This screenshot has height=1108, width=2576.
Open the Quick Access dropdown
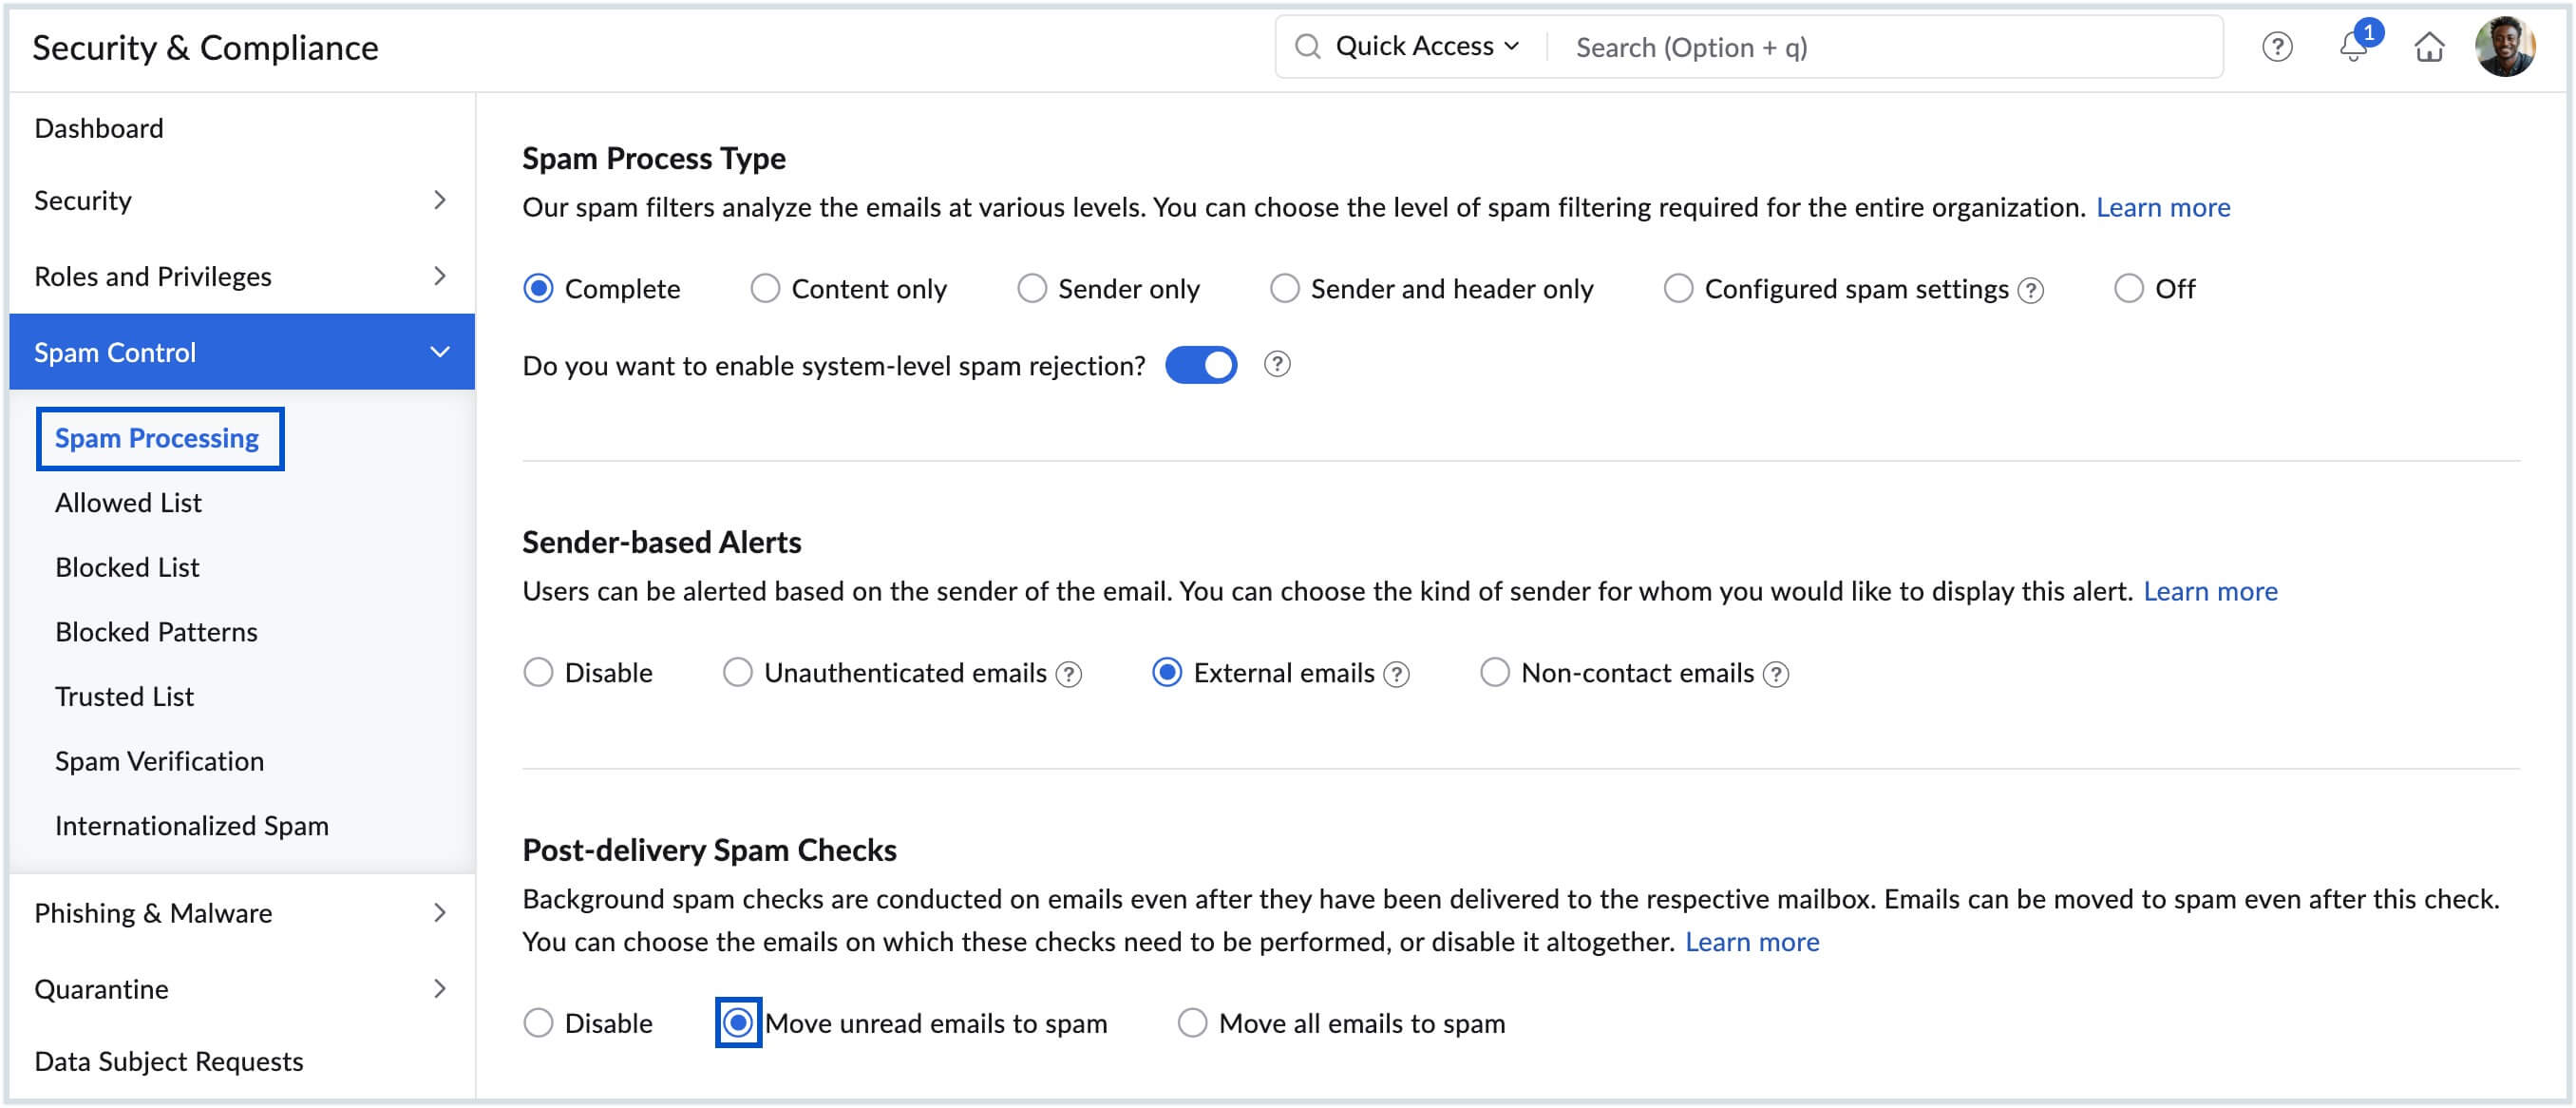(x=1426, y=47)
